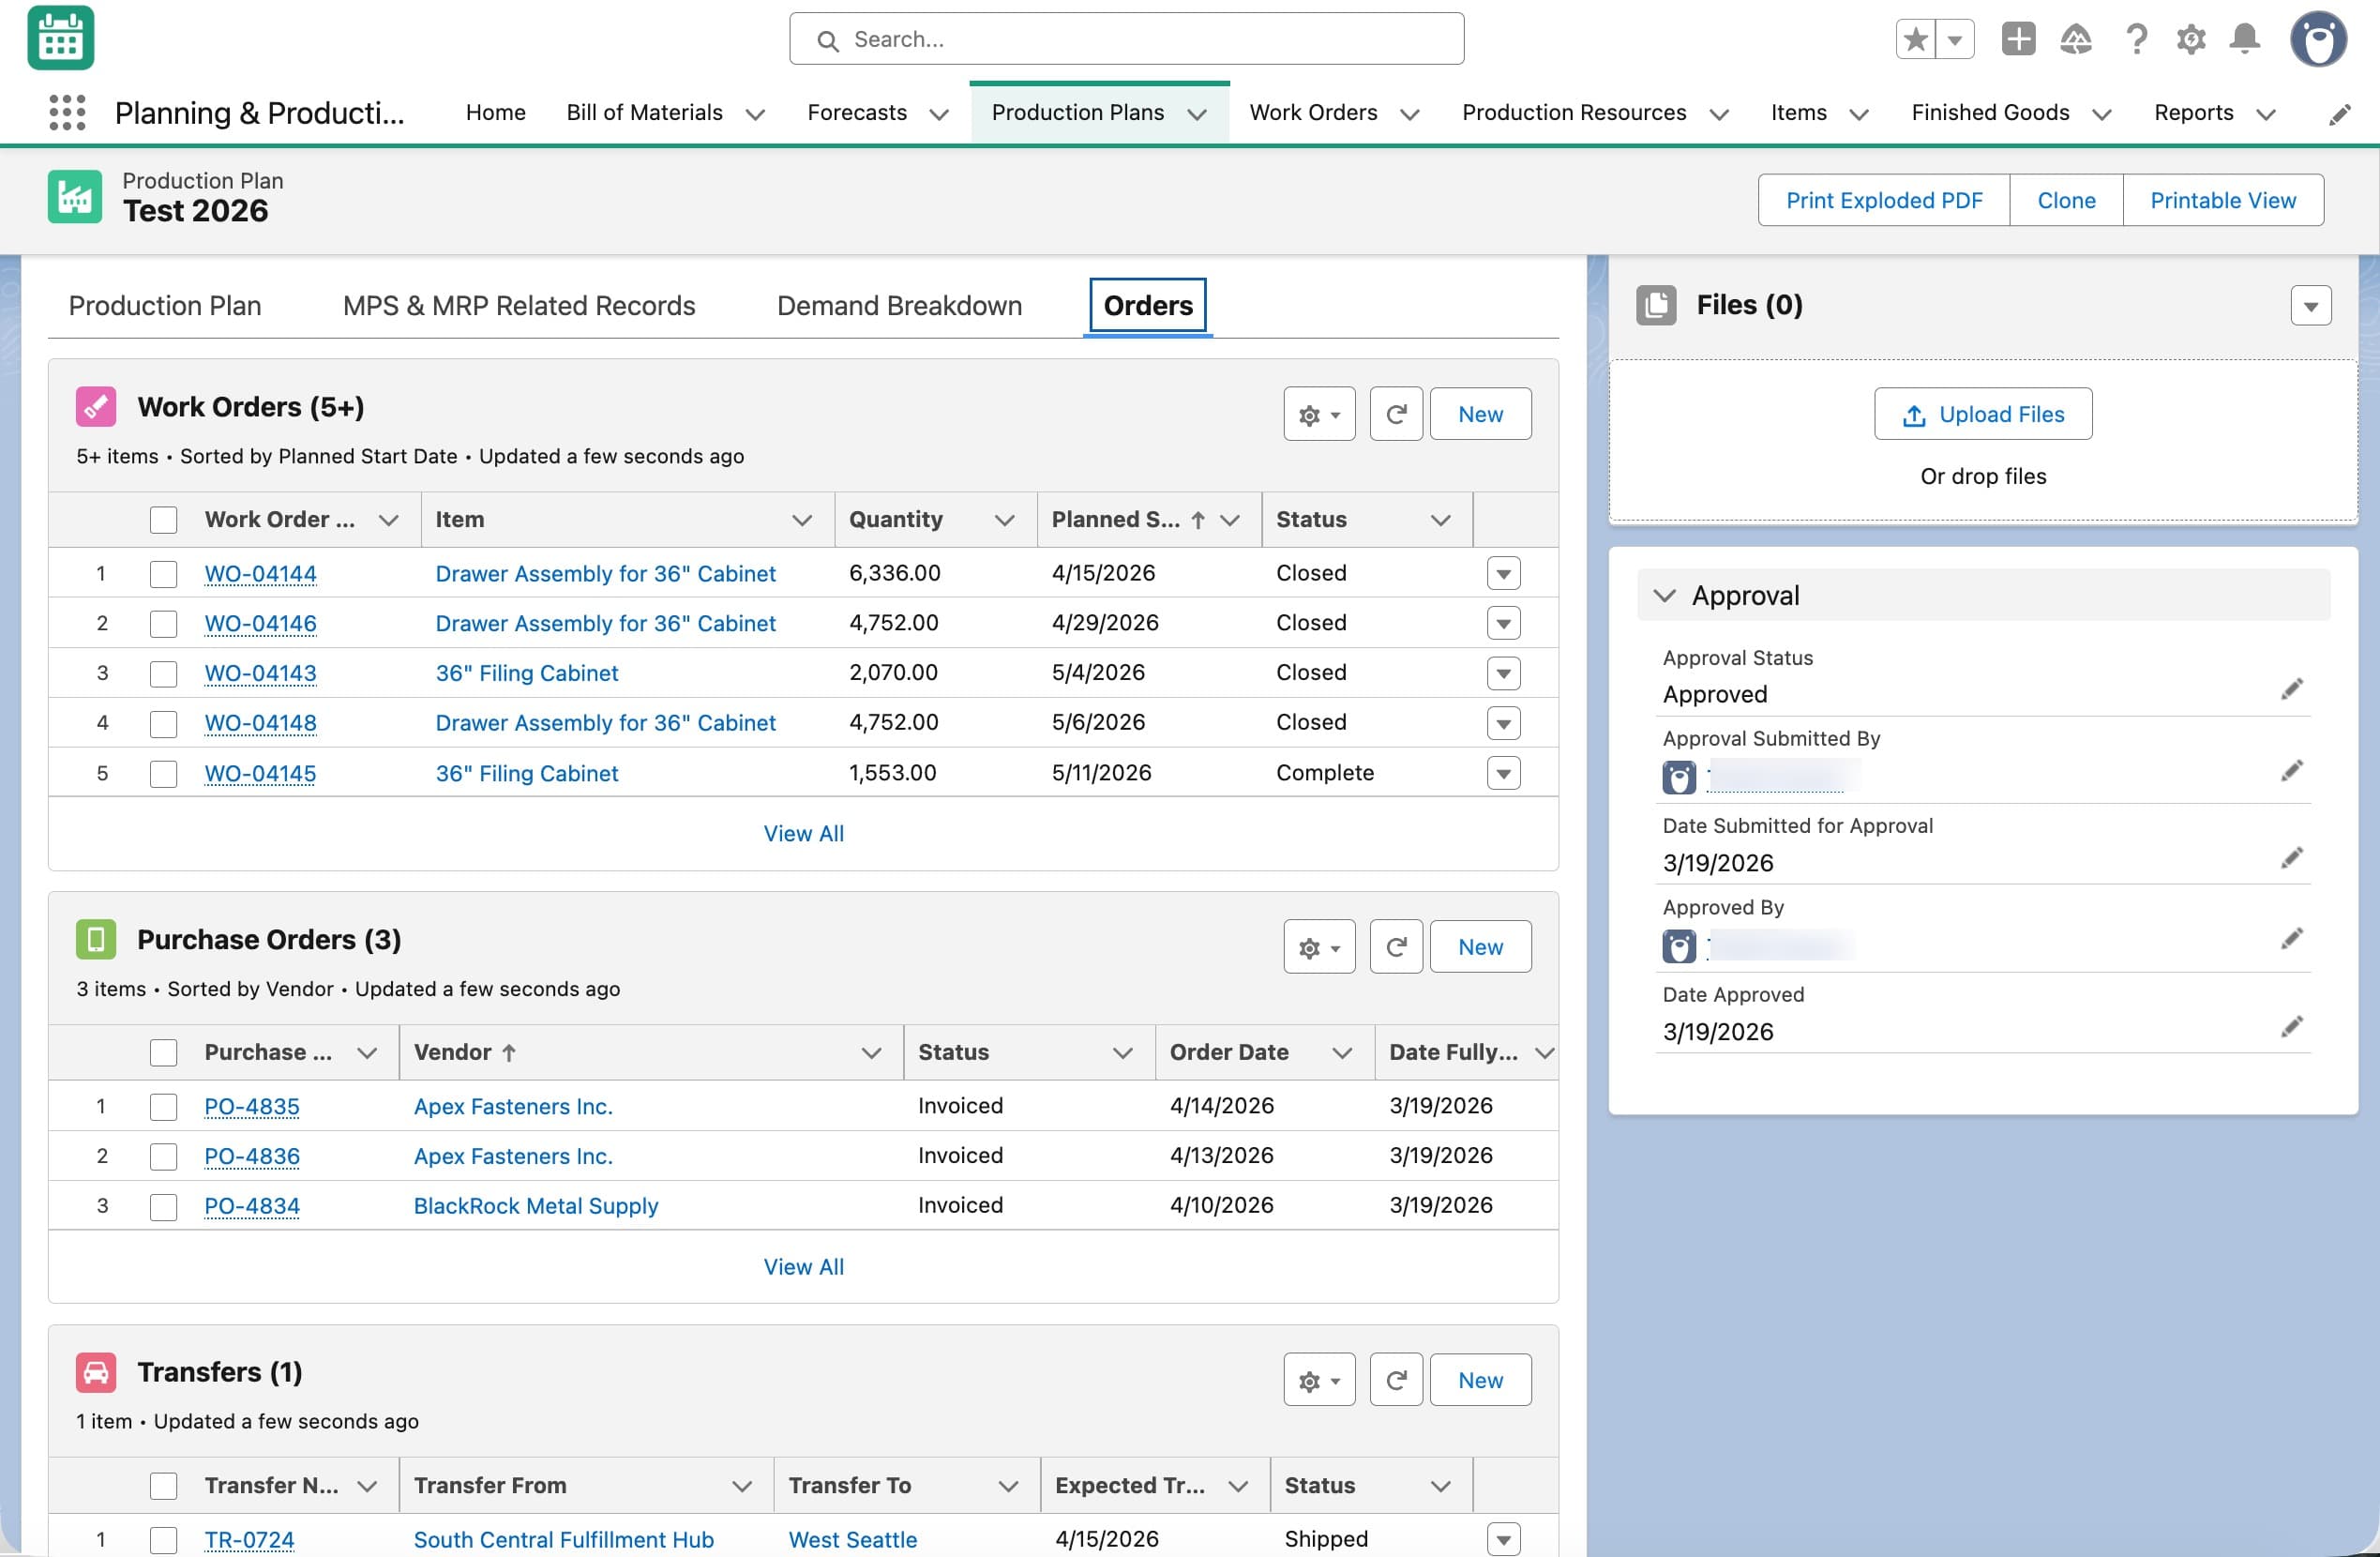
Task: Open the Trailhead guidance icon
Action: [2076, 39]
